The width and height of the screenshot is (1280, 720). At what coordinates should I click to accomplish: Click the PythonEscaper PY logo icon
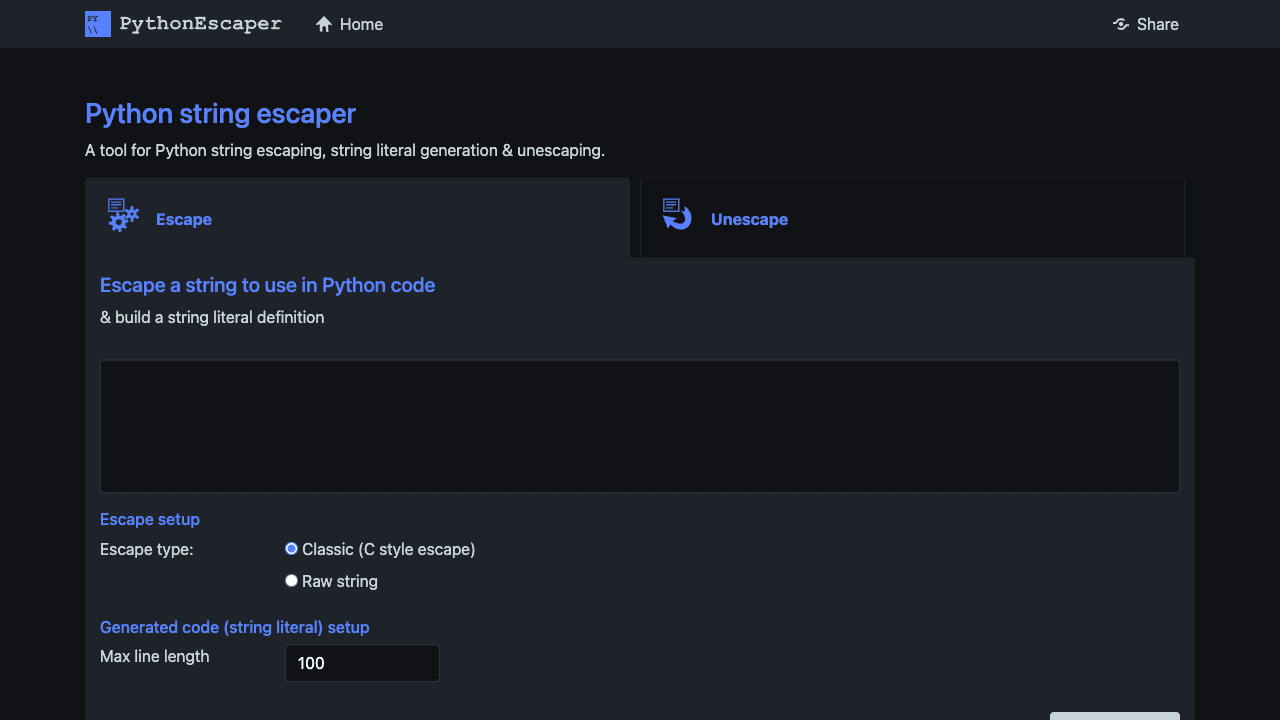click(x=97, y=23)
